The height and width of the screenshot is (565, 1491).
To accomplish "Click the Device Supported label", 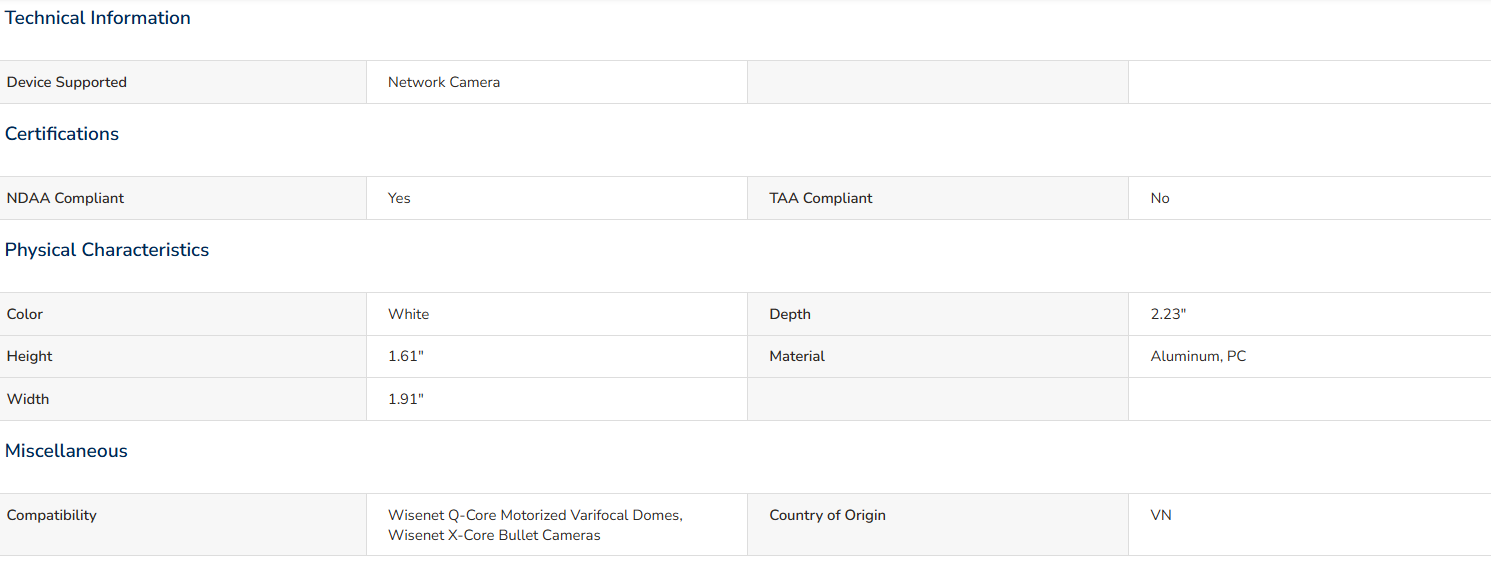I will pos(67,82).
